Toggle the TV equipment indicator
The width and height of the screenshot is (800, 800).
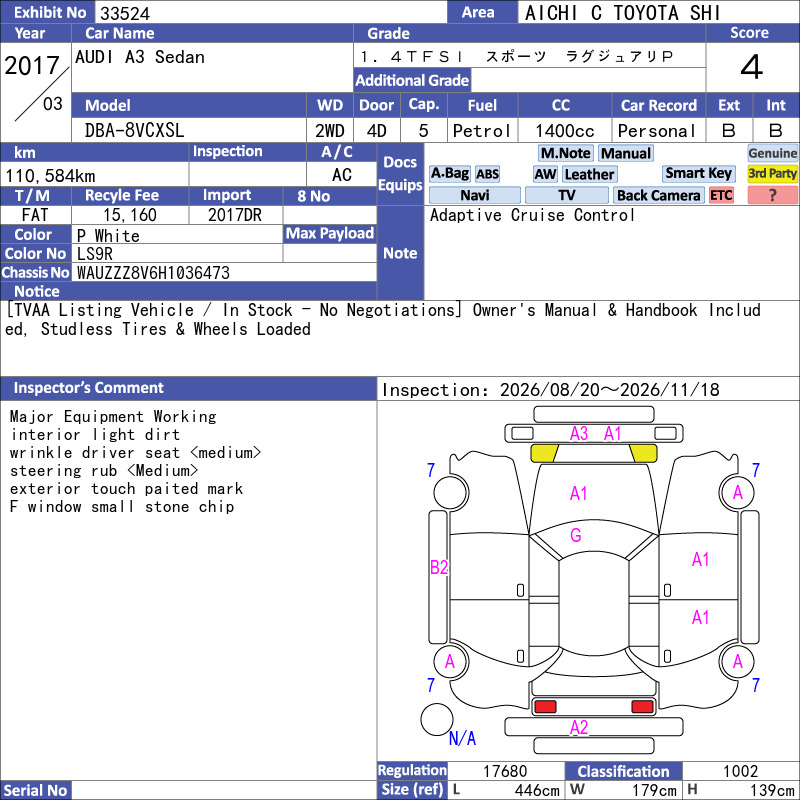click(566, 195)
